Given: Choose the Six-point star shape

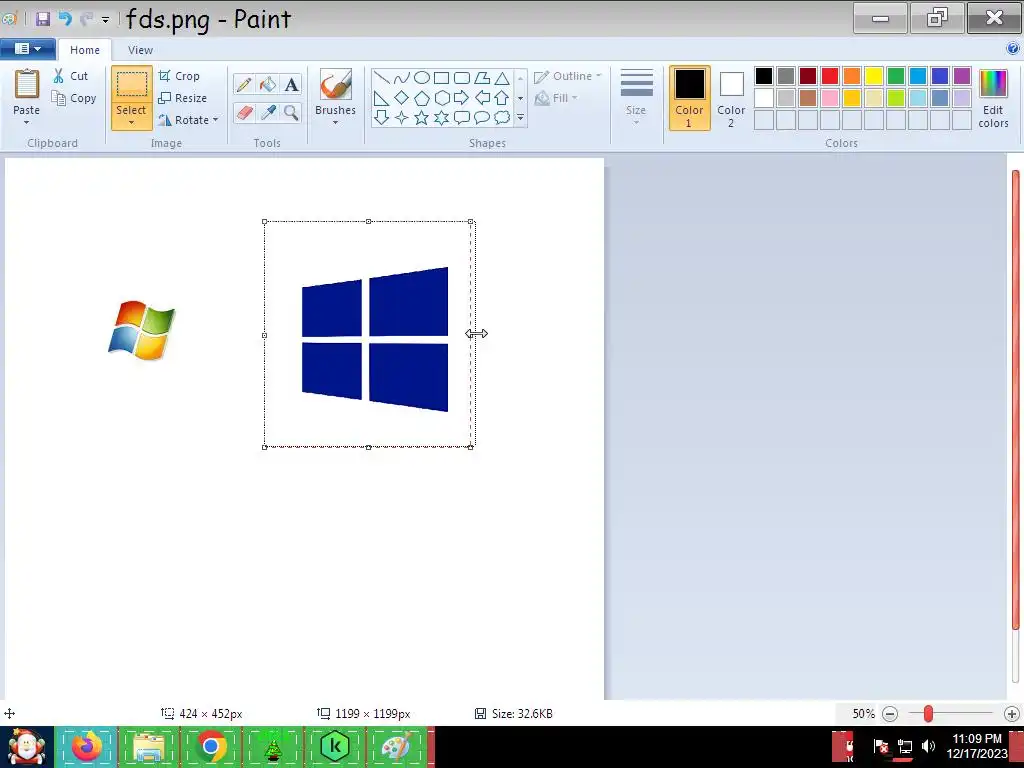Looking at the screenshot, I should pos(441,118).
